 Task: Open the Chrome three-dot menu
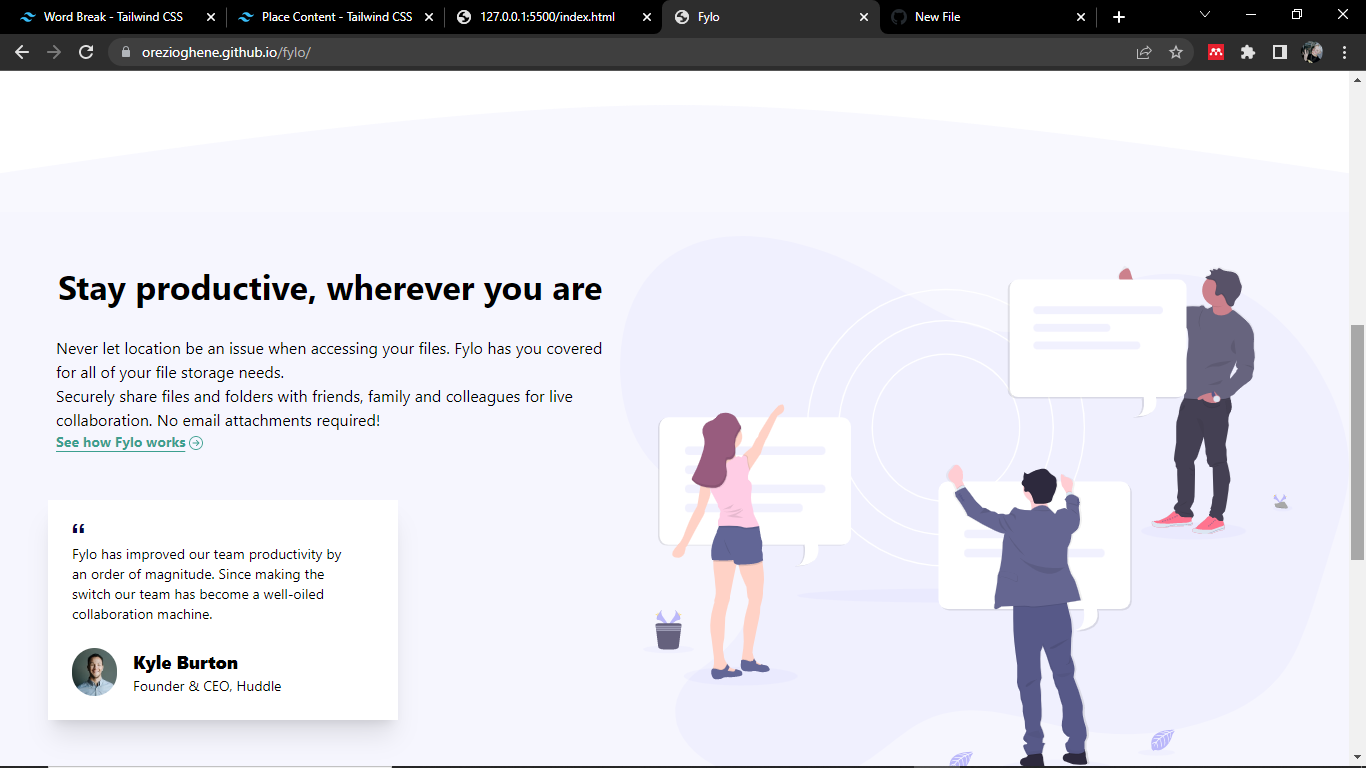coord(1345,51)
